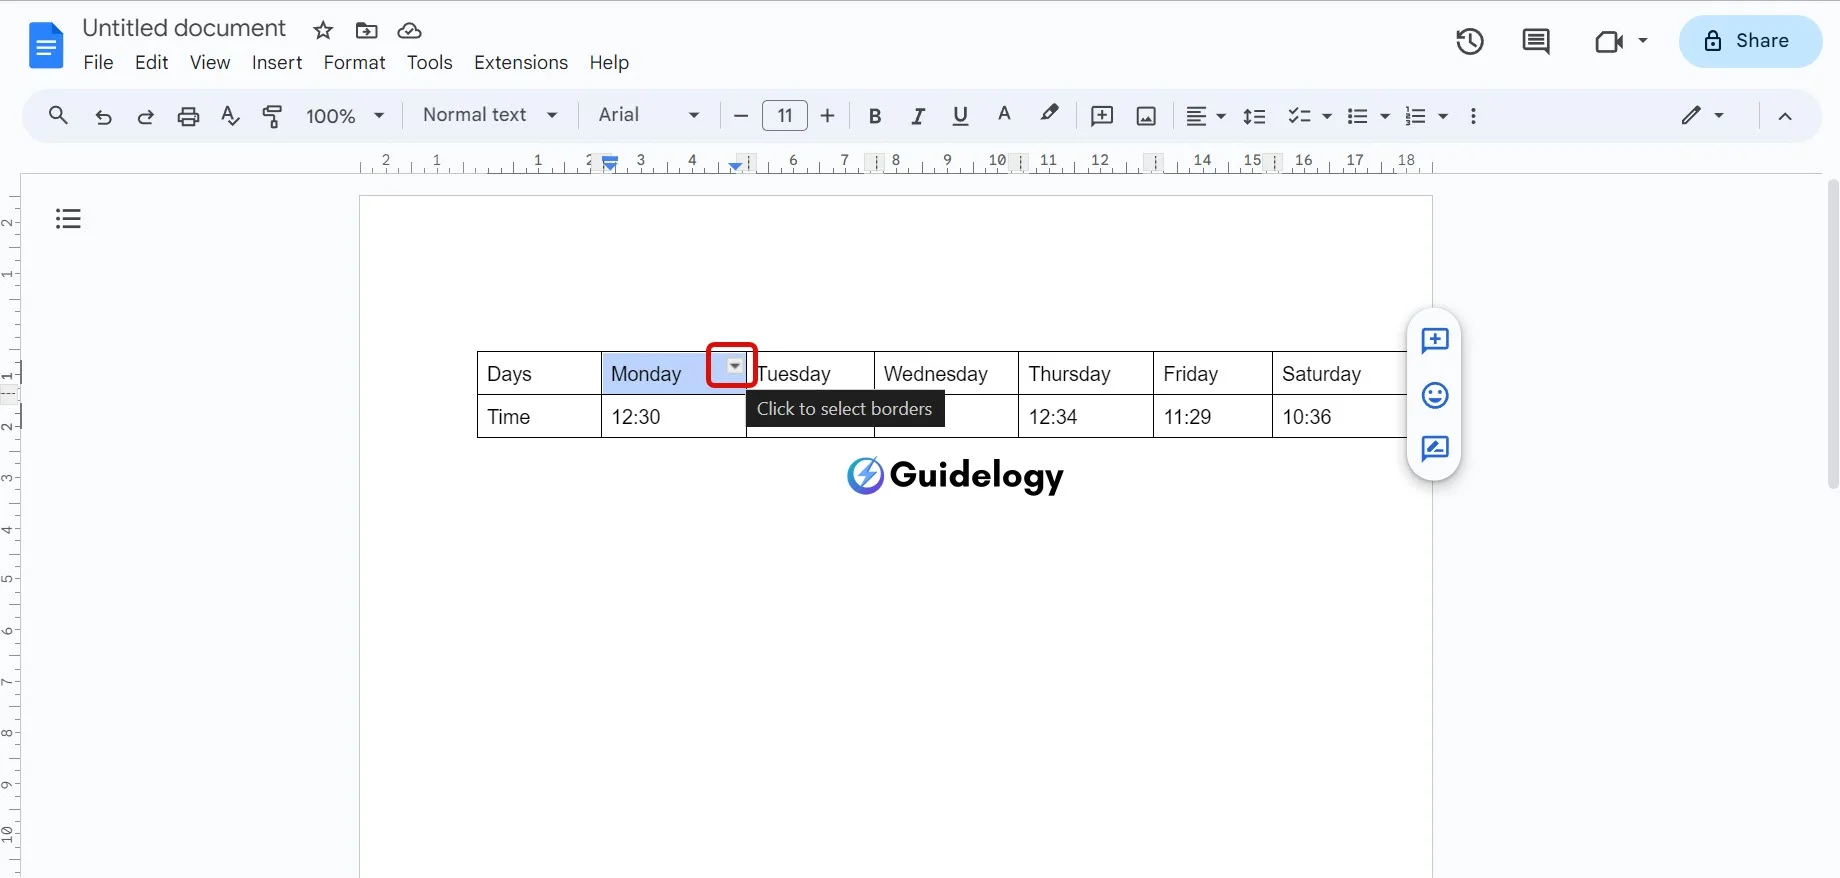The image size is (1840, 878).
Task: Open the Tools menu
Action: point(429,62)
